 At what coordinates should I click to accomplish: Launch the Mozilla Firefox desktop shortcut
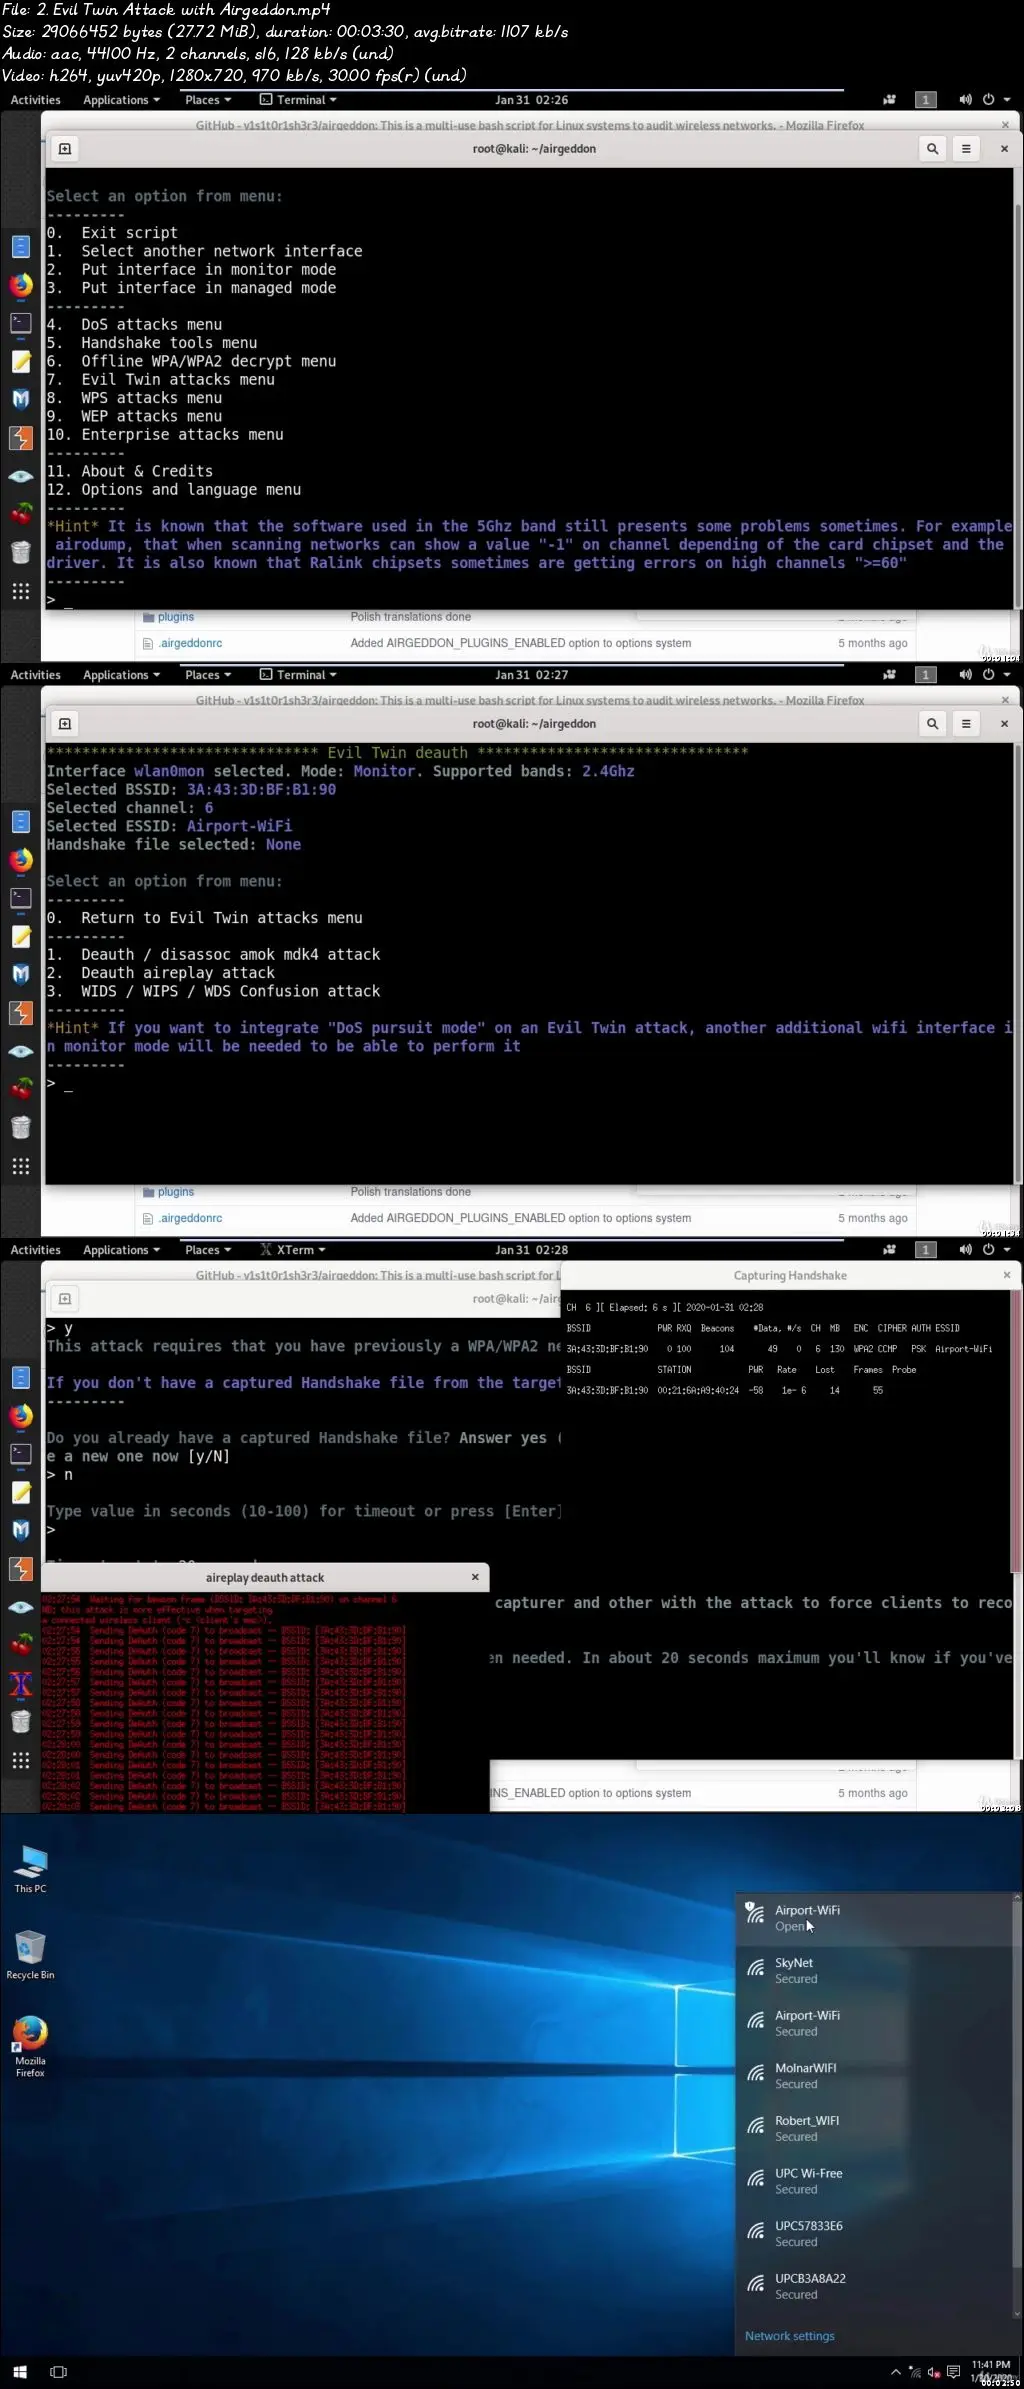coord(30,2046)
